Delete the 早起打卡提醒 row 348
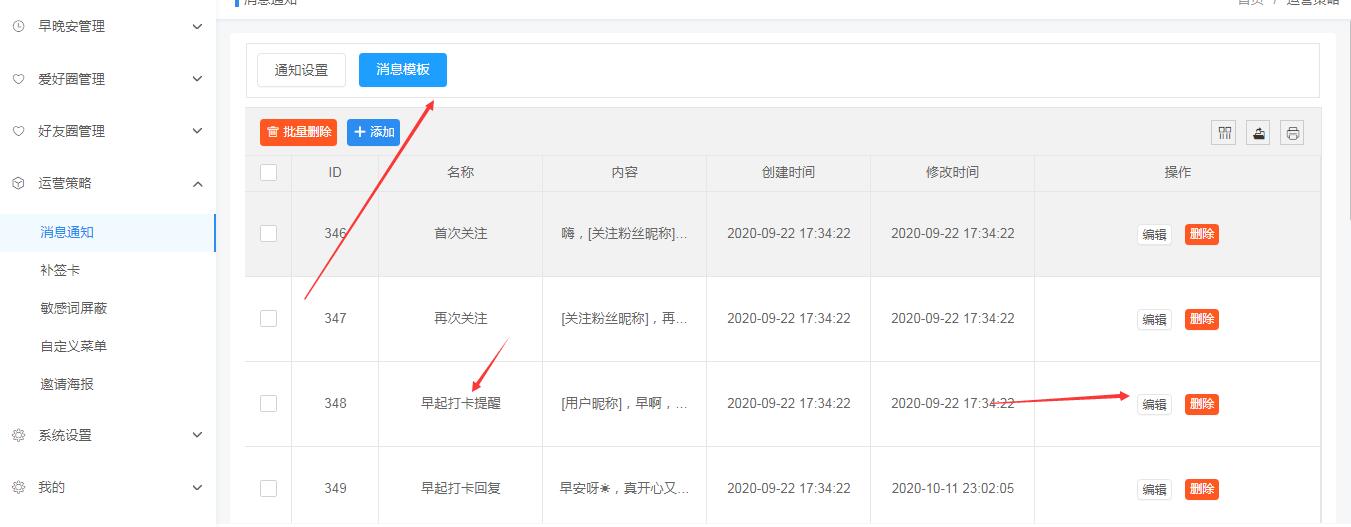The height and width of the screenshot is (527, 1351). pos(1202,404)
